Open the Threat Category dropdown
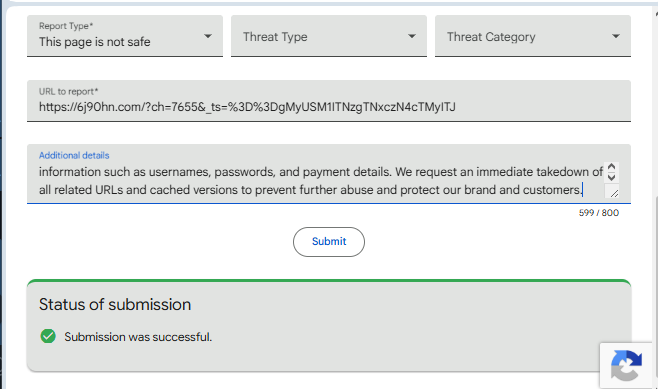The height and width of the screenshot is (389, 658). pos(533,36)
